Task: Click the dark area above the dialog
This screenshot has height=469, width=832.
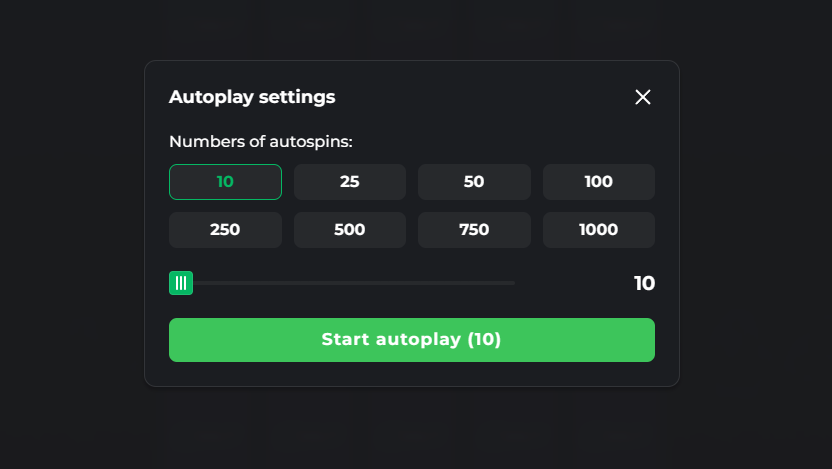Action: 412,28
